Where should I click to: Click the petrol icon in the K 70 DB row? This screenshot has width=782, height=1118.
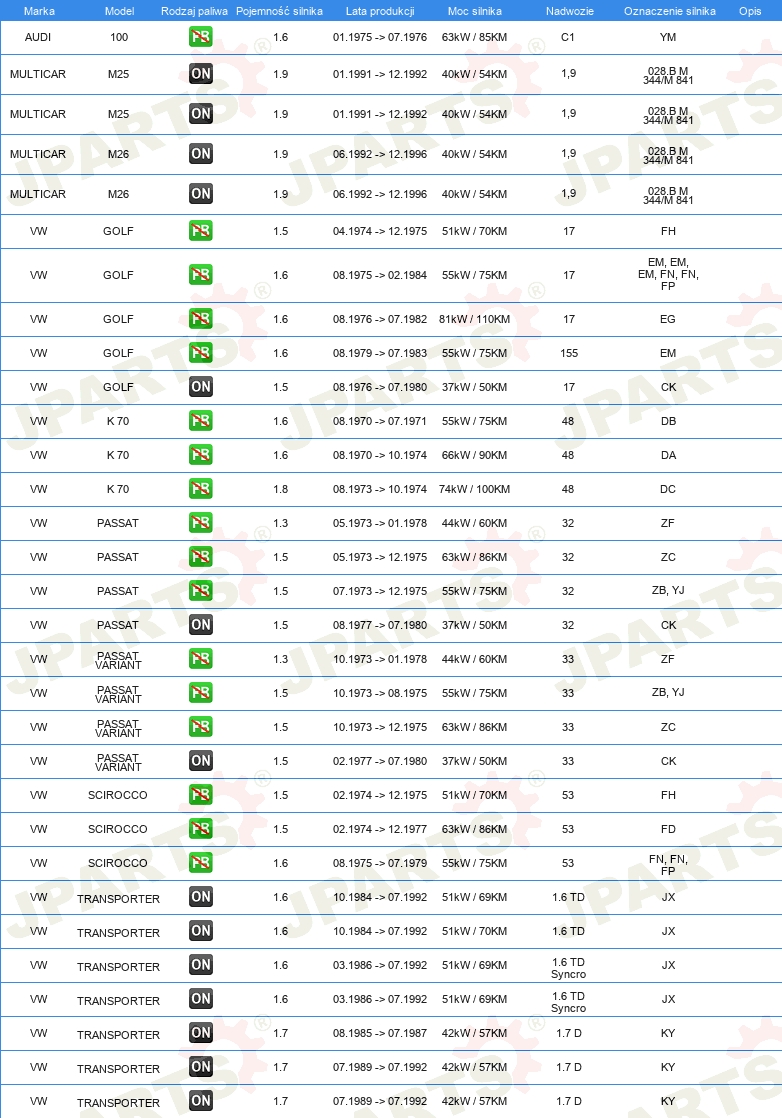[201, 421]
